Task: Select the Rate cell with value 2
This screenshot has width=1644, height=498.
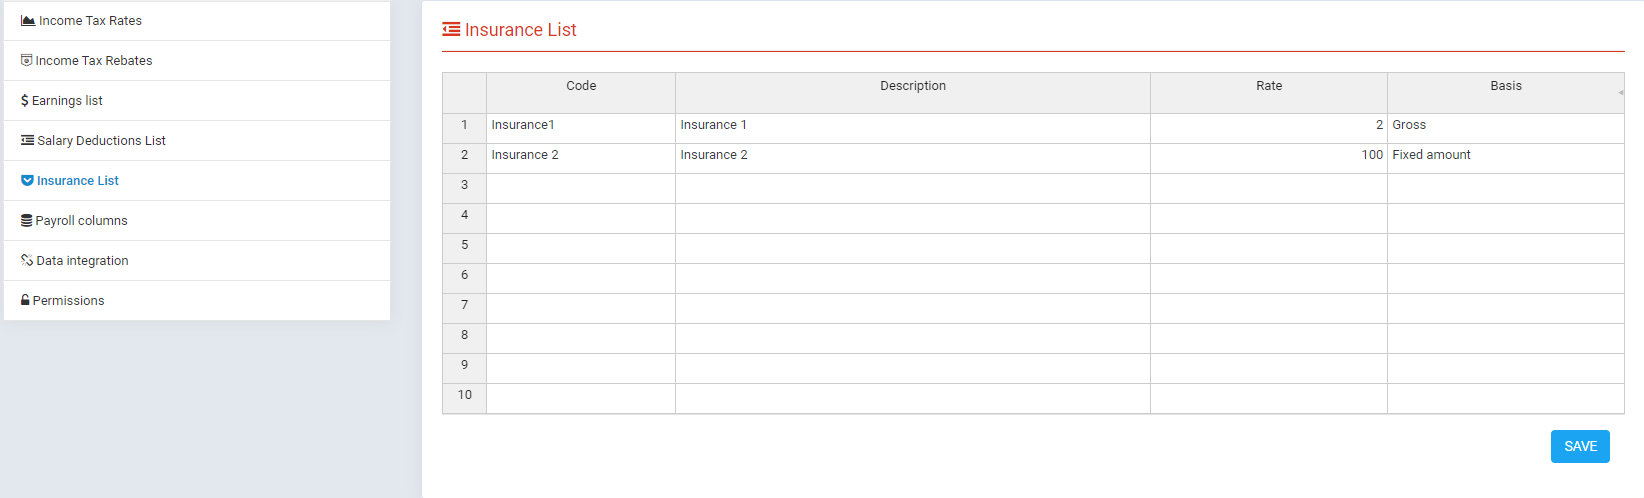Action: point(1268,126)
